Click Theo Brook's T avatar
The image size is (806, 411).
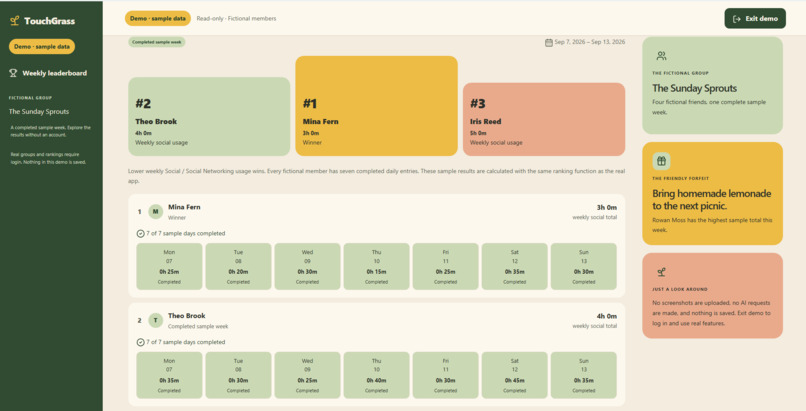pos(156,321)
